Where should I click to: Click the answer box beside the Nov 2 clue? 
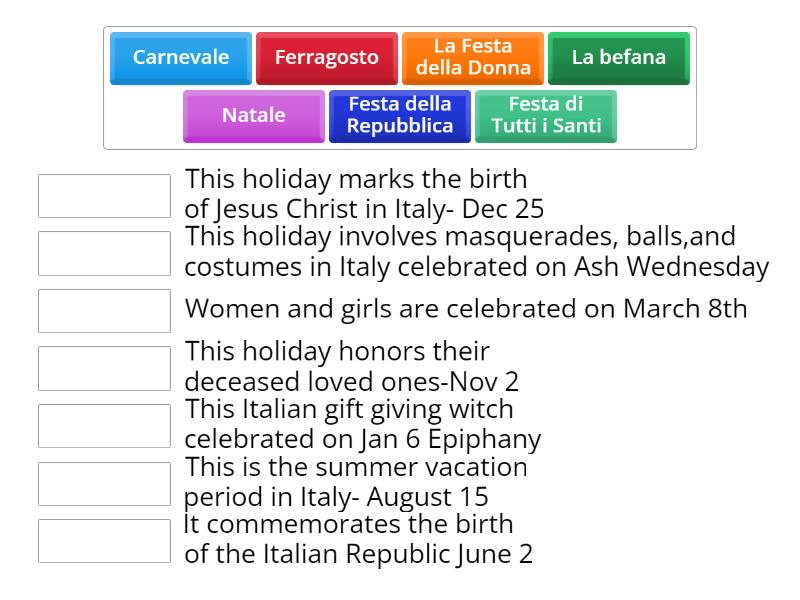click(x=104, y=368)
